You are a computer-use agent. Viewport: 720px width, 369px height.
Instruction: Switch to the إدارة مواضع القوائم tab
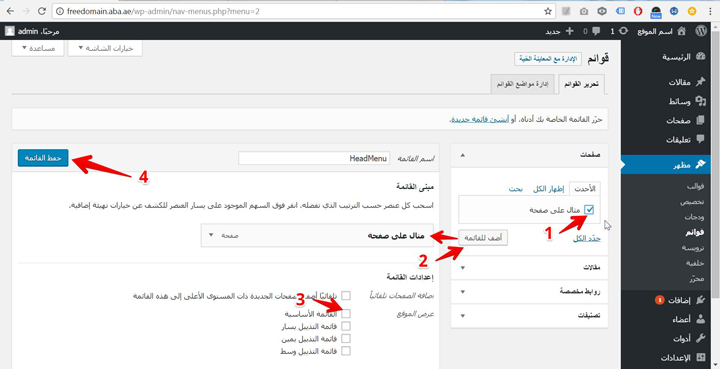pos(523,84)
